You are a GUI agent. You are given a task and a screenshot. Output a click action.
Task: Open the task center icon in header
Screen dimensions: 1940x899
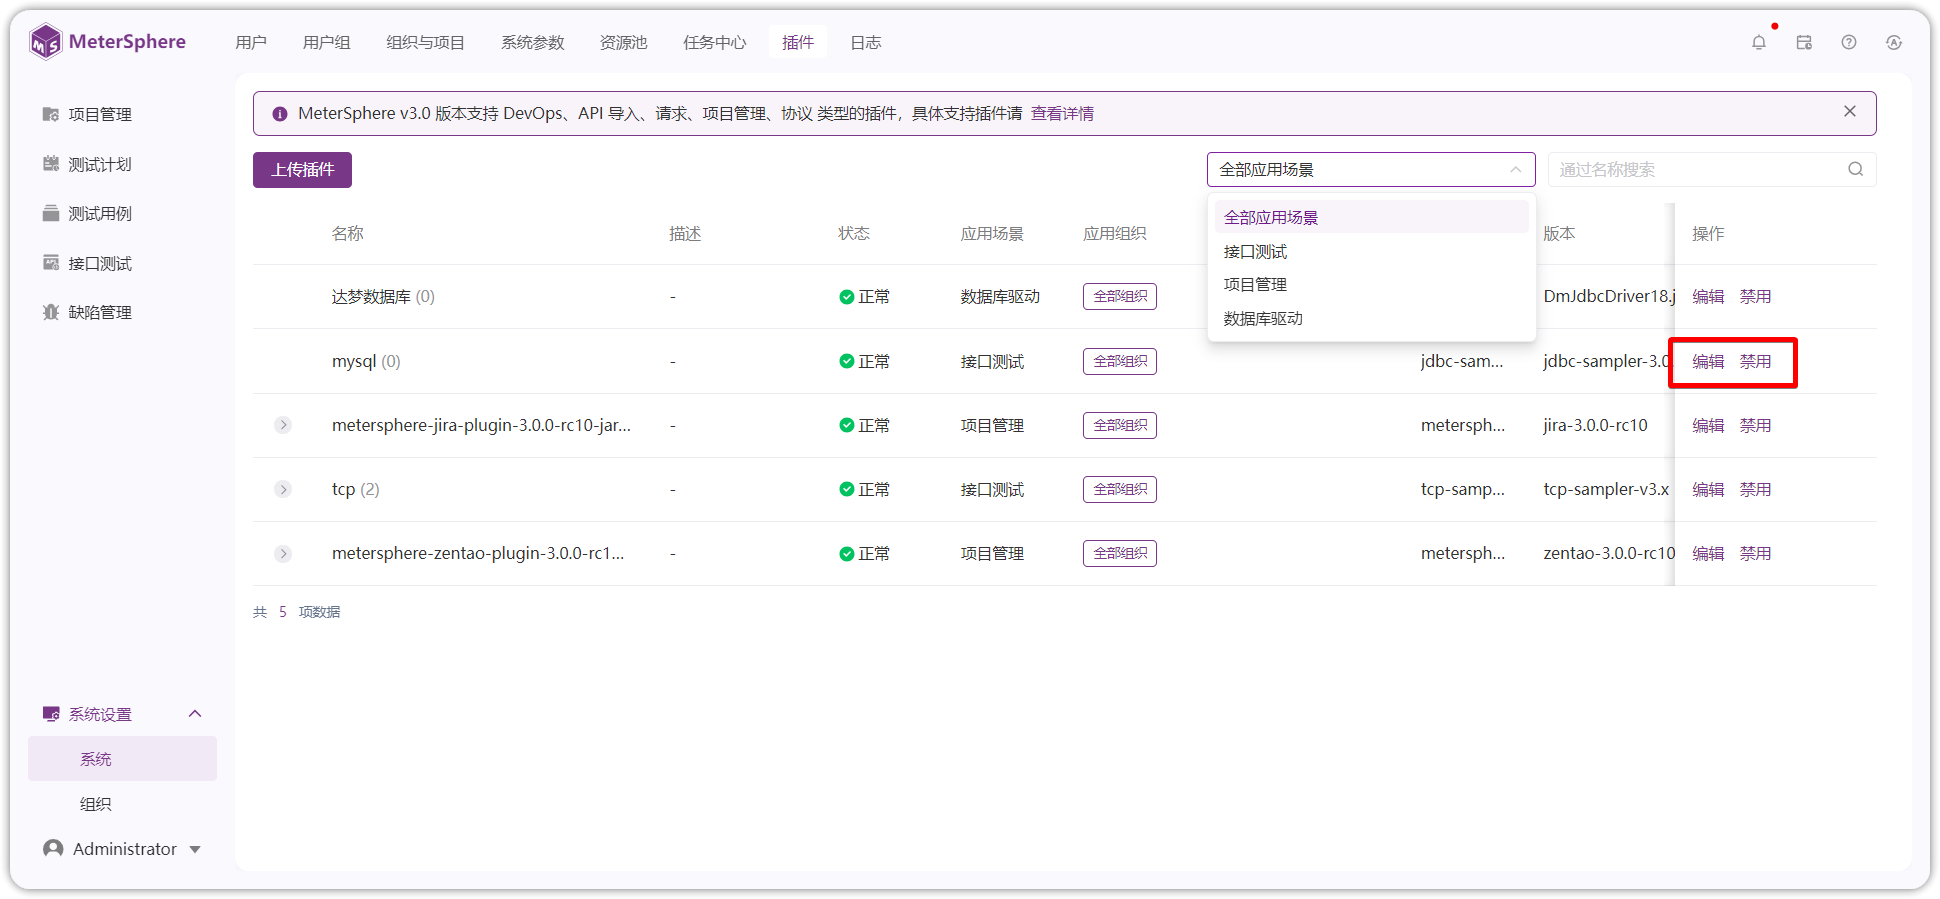click(1804, 42)
